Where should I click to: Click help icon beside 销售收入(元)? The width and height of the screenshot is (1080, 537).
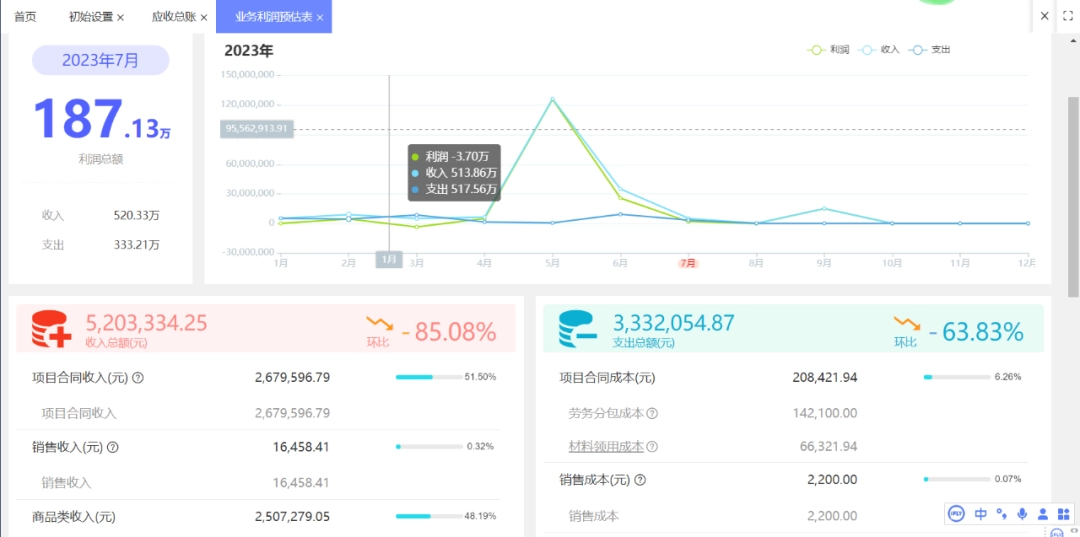click(x=113, y=447)
